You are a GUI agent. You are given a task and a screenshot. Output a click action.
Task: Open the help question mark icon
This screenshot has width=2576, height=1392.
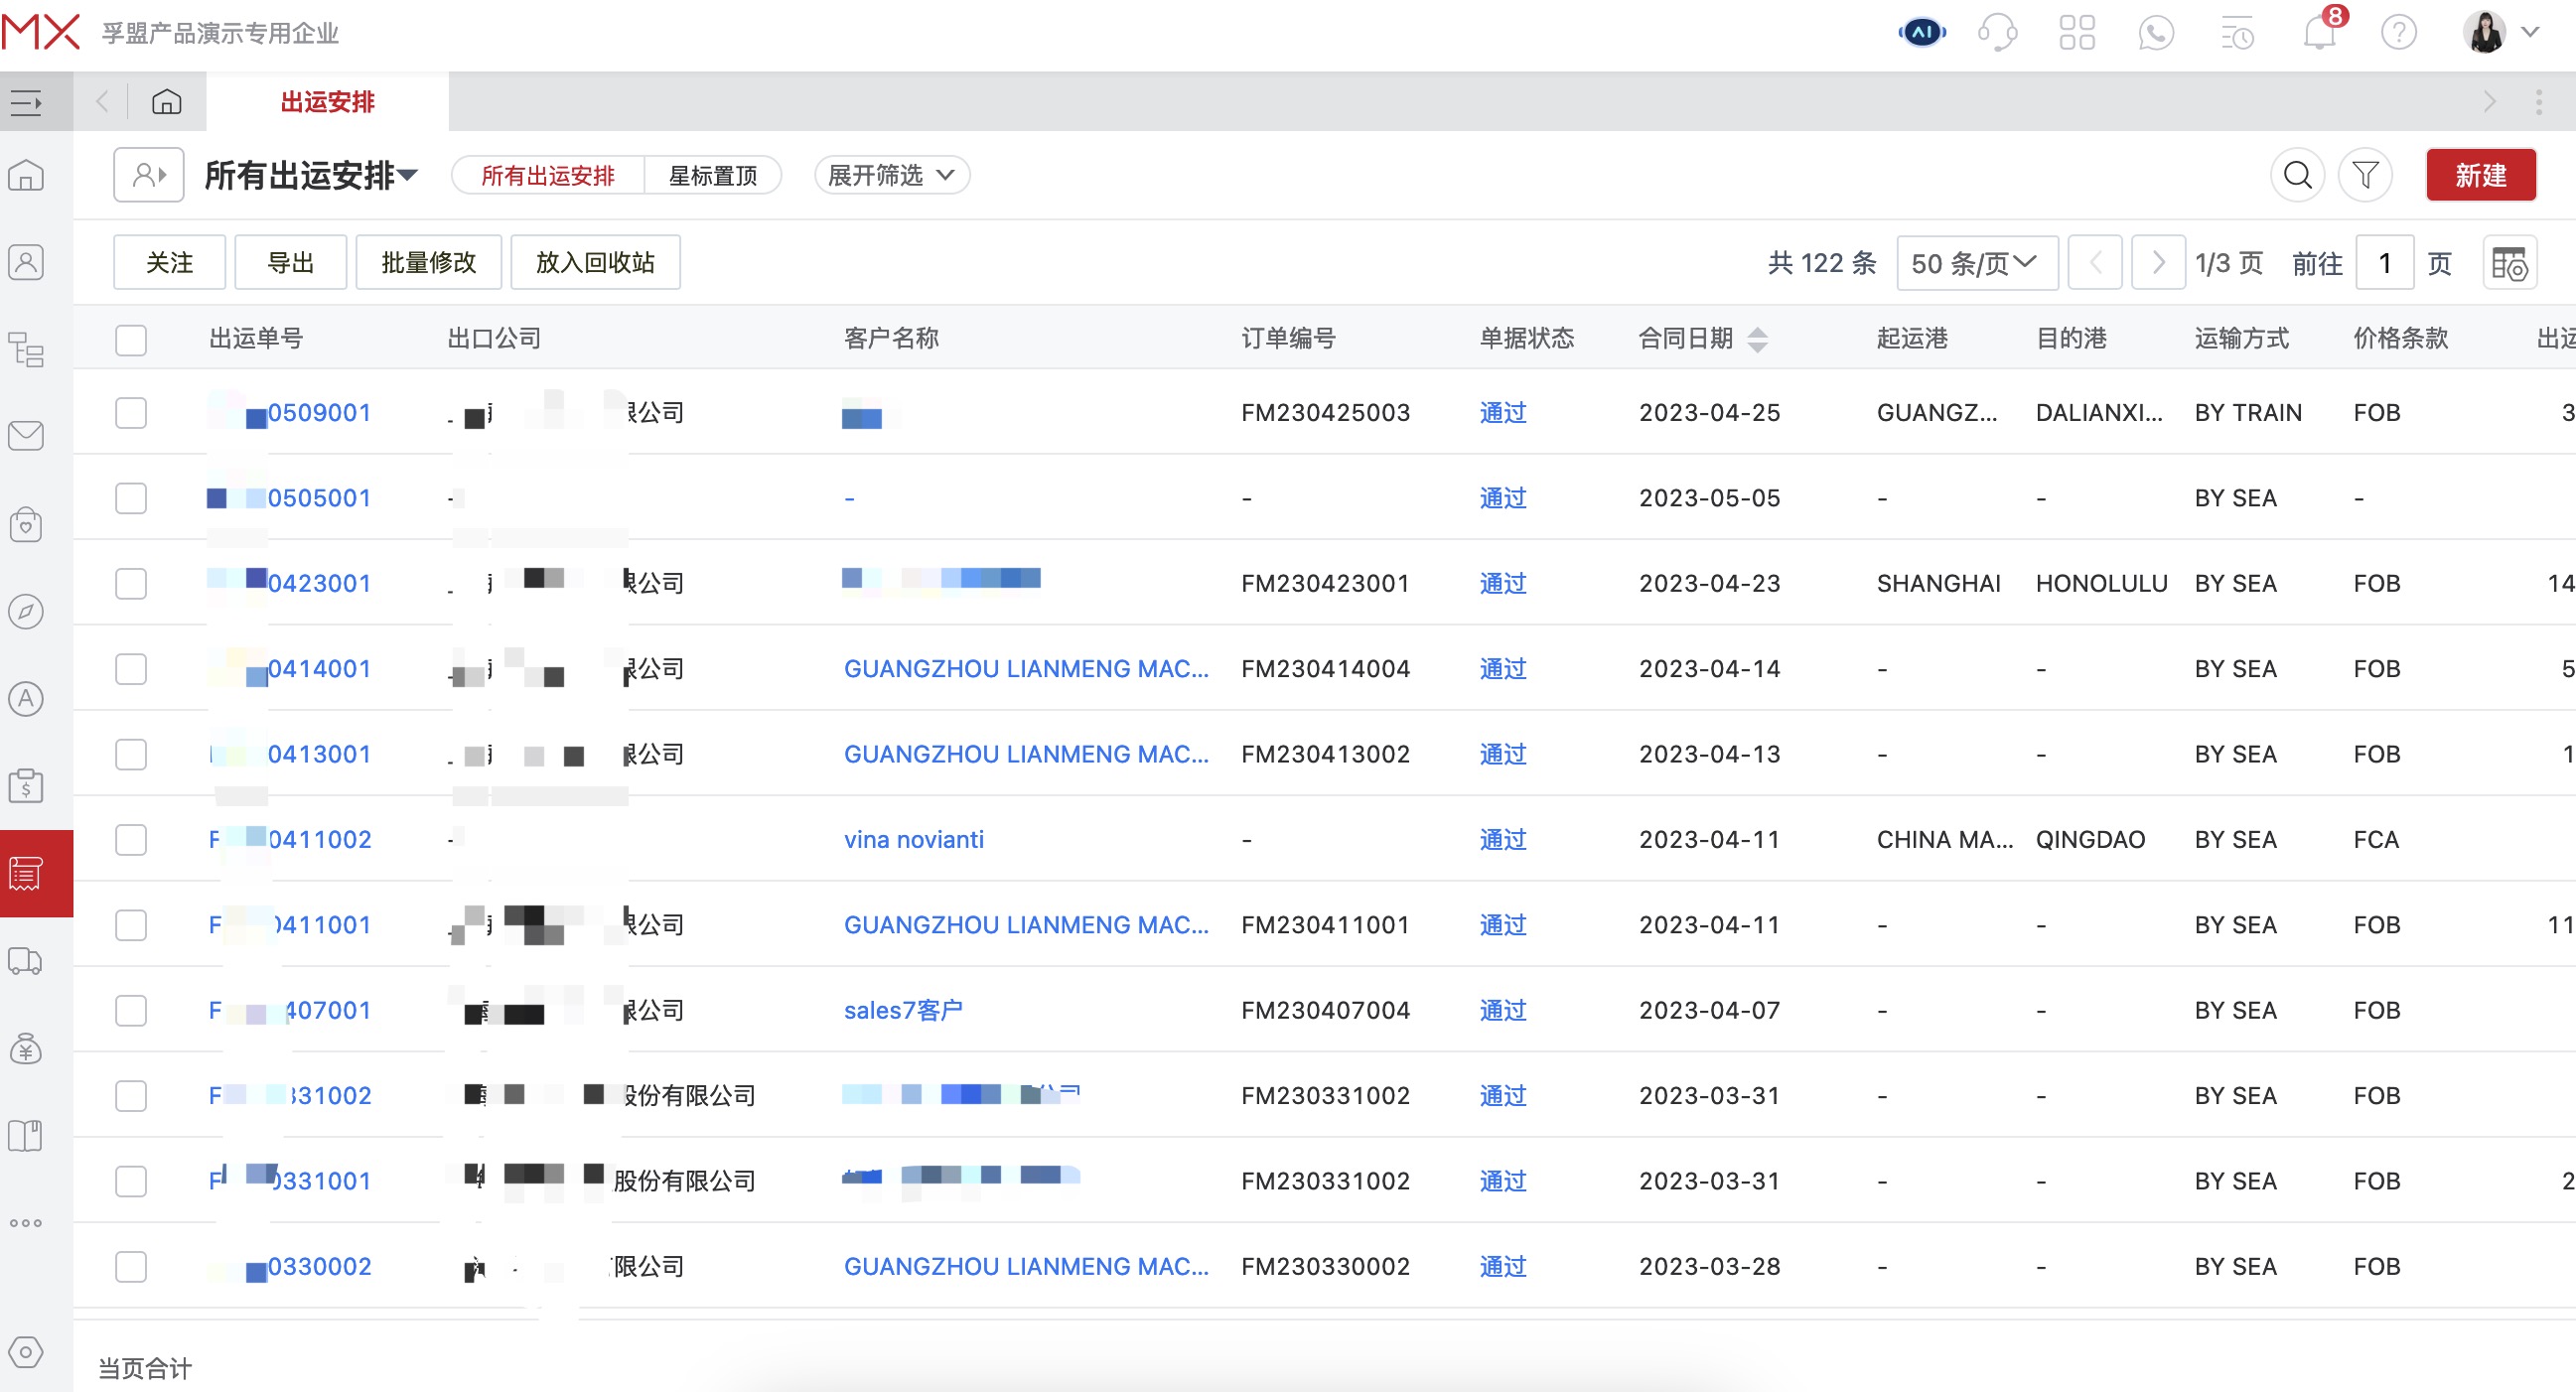tap(2398, 33)
